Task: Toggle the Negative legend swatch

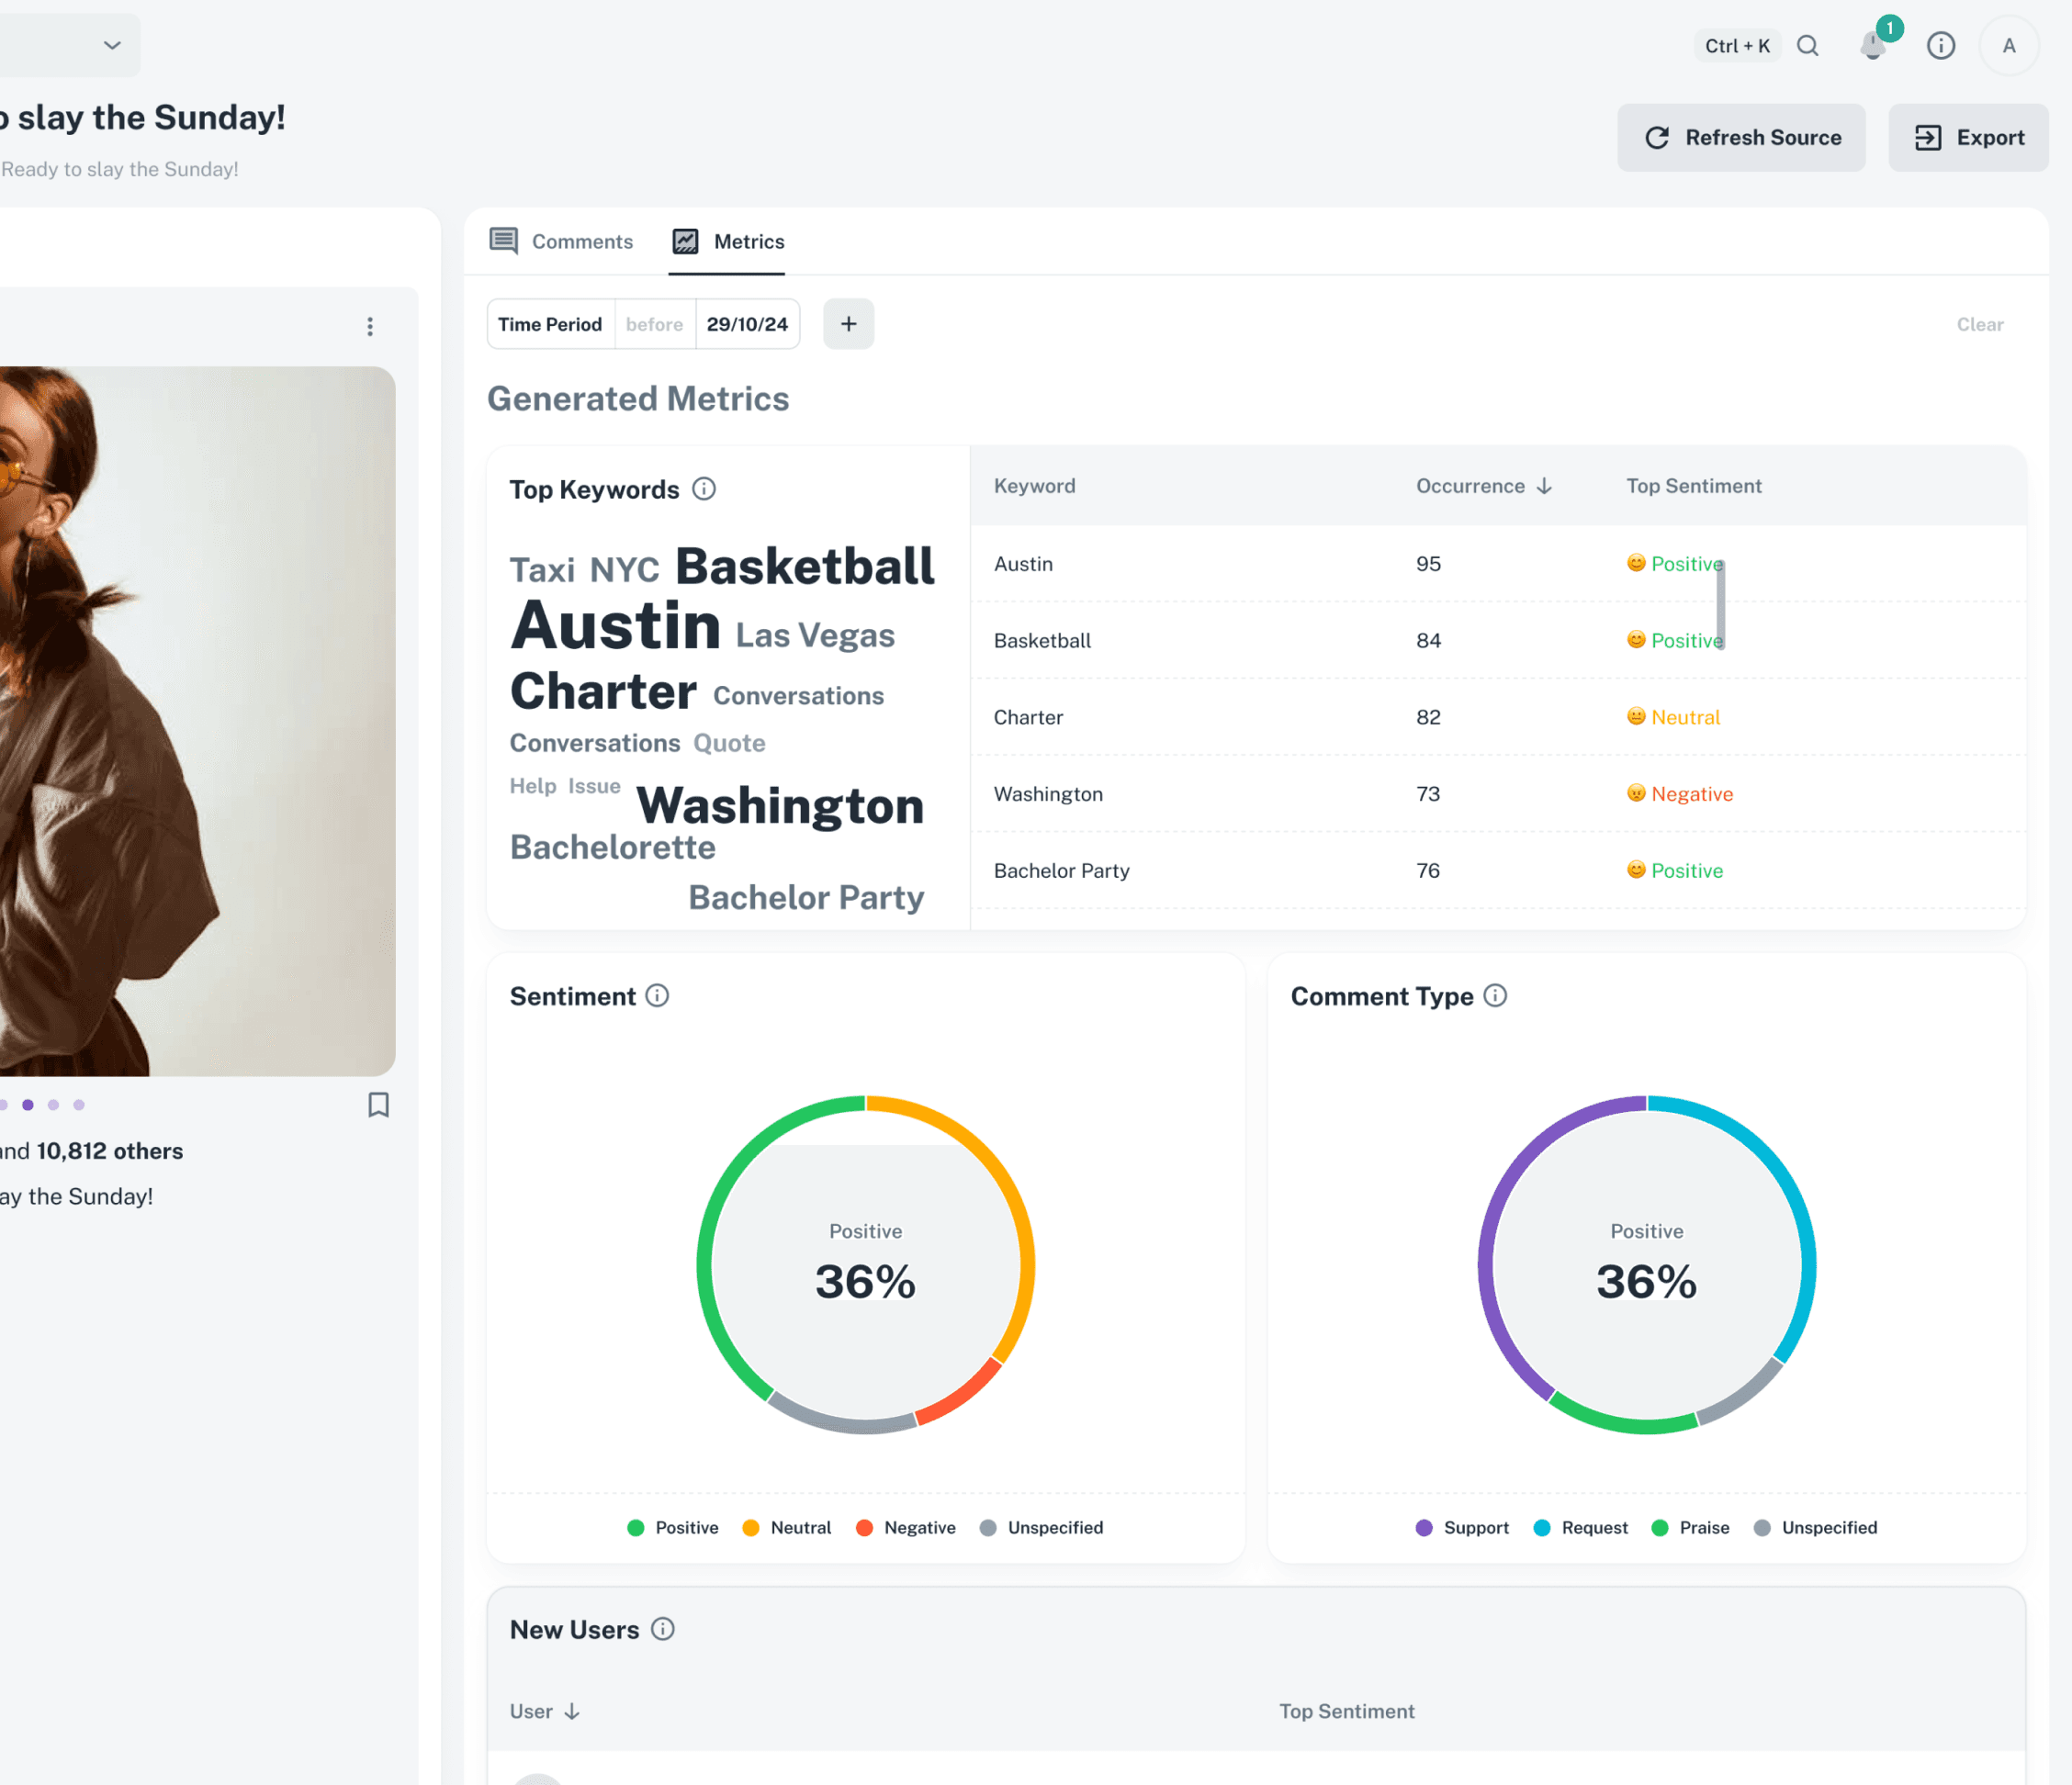Action: click(x=866, y=1527)
